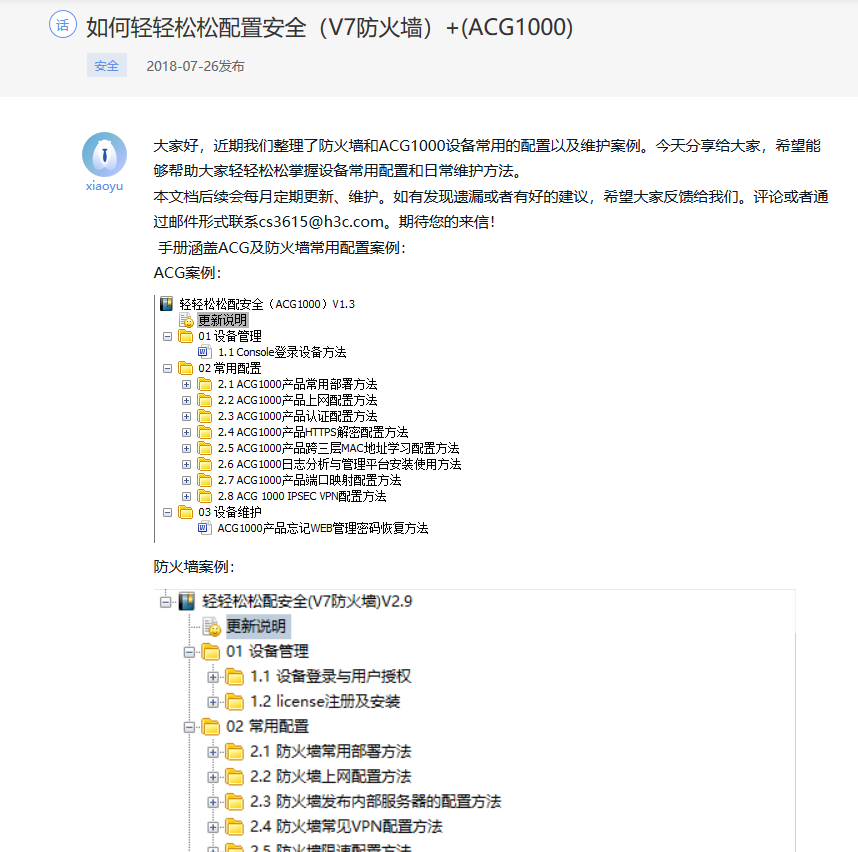Click folder icon of 2.5 跨三层MAC地址学习

click(x=205, y=448)
